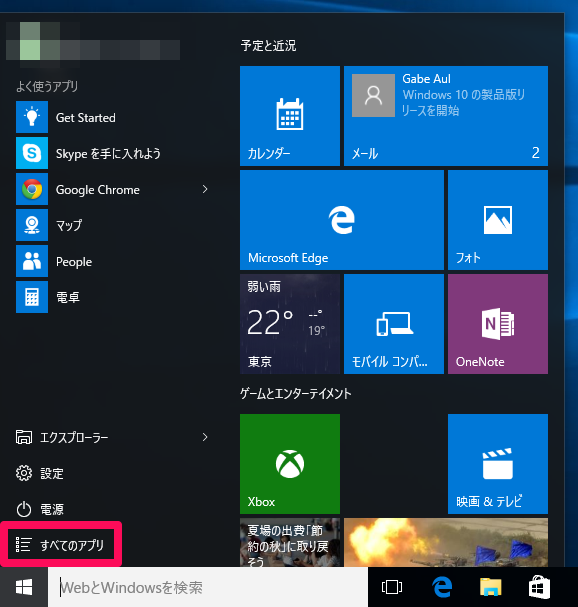Click the Skype を手に入れよう label
Image resolution: width=578 pixels, height=607 pixels.
(x=108, y=154)
